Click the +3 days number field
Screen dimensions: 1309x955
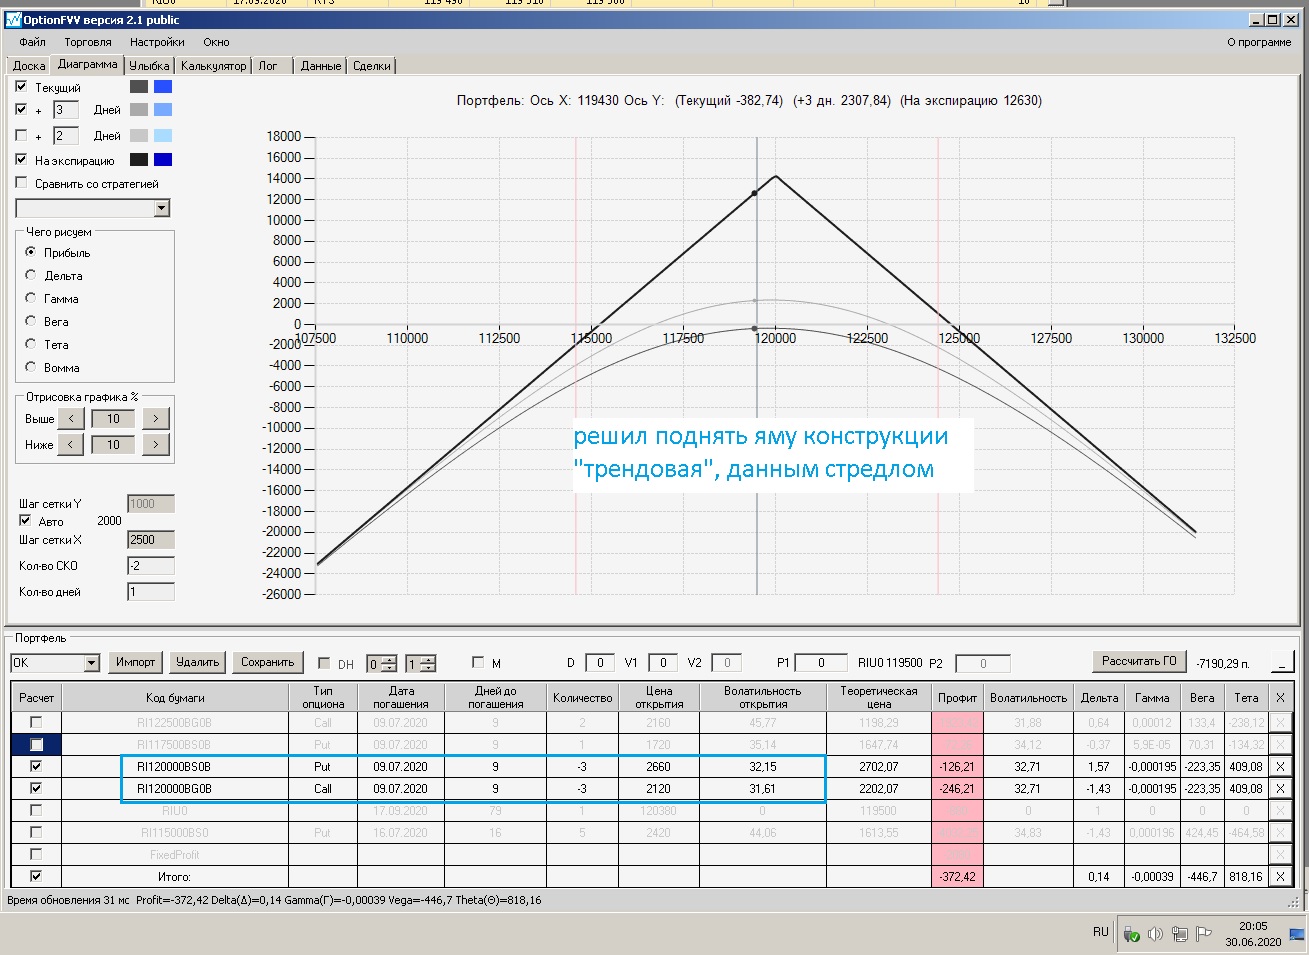coord(65,110)
